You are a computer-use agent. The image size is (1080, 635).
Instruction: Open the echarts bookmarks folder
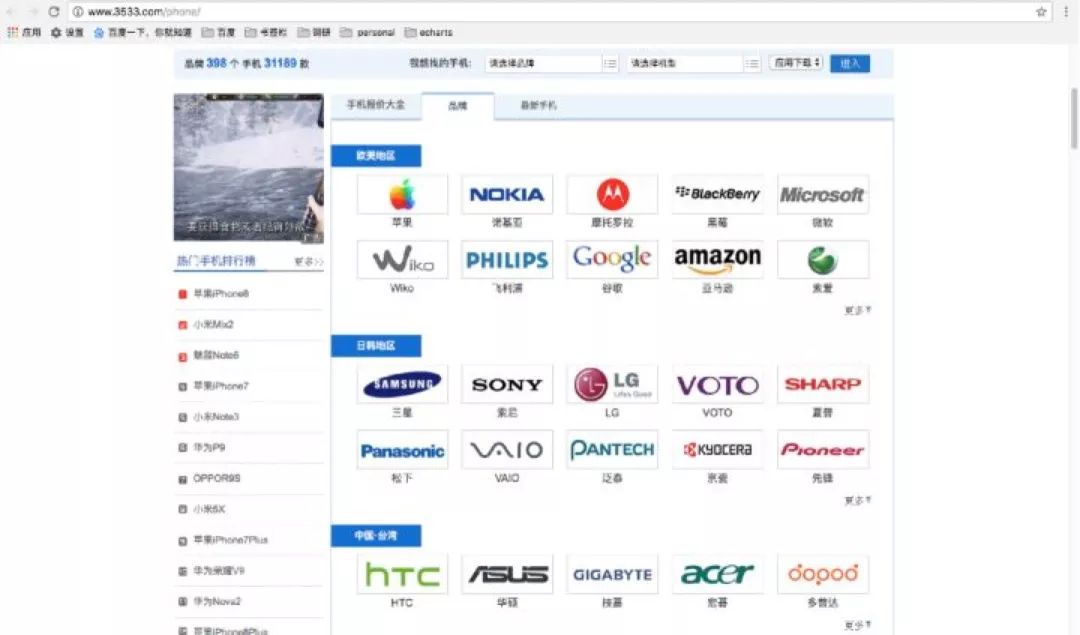coord(428,32)
